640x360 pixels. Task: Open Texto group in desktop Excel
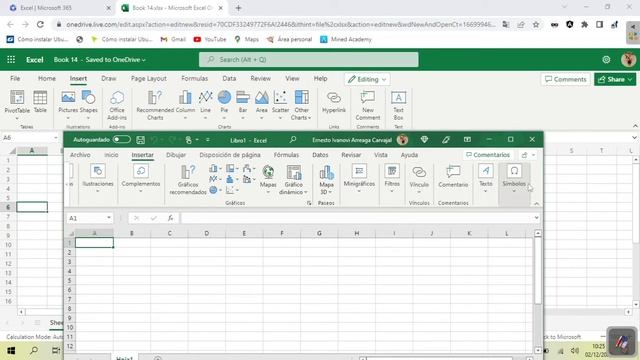point(486,178)
